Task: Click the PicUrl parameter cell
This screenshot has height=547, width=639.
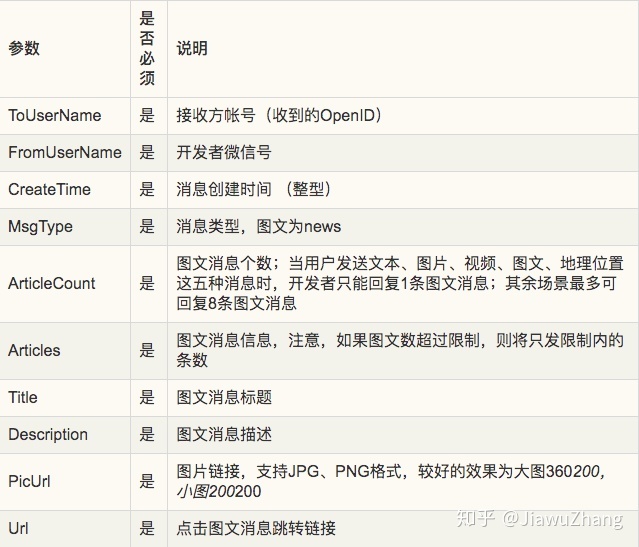Action: 29,482
